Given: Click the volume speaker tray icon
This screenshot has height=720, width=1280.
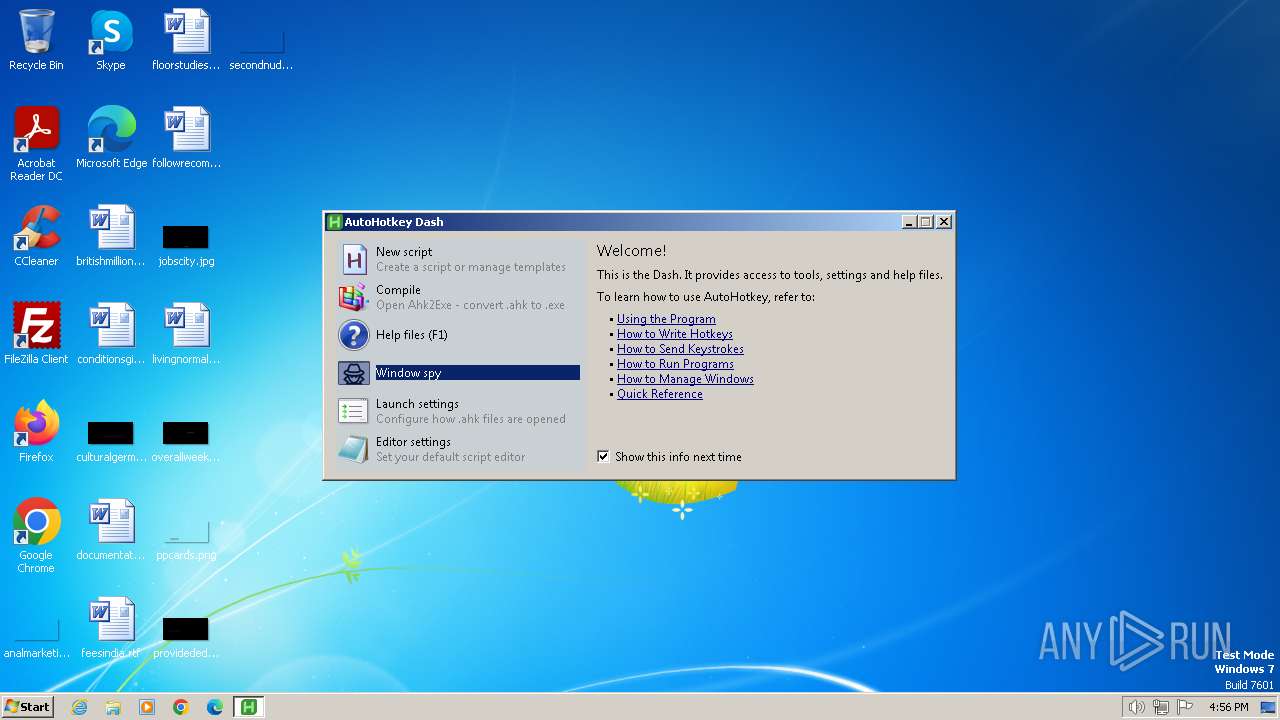Looking at the screenshot, I should tap(1136, 707).
